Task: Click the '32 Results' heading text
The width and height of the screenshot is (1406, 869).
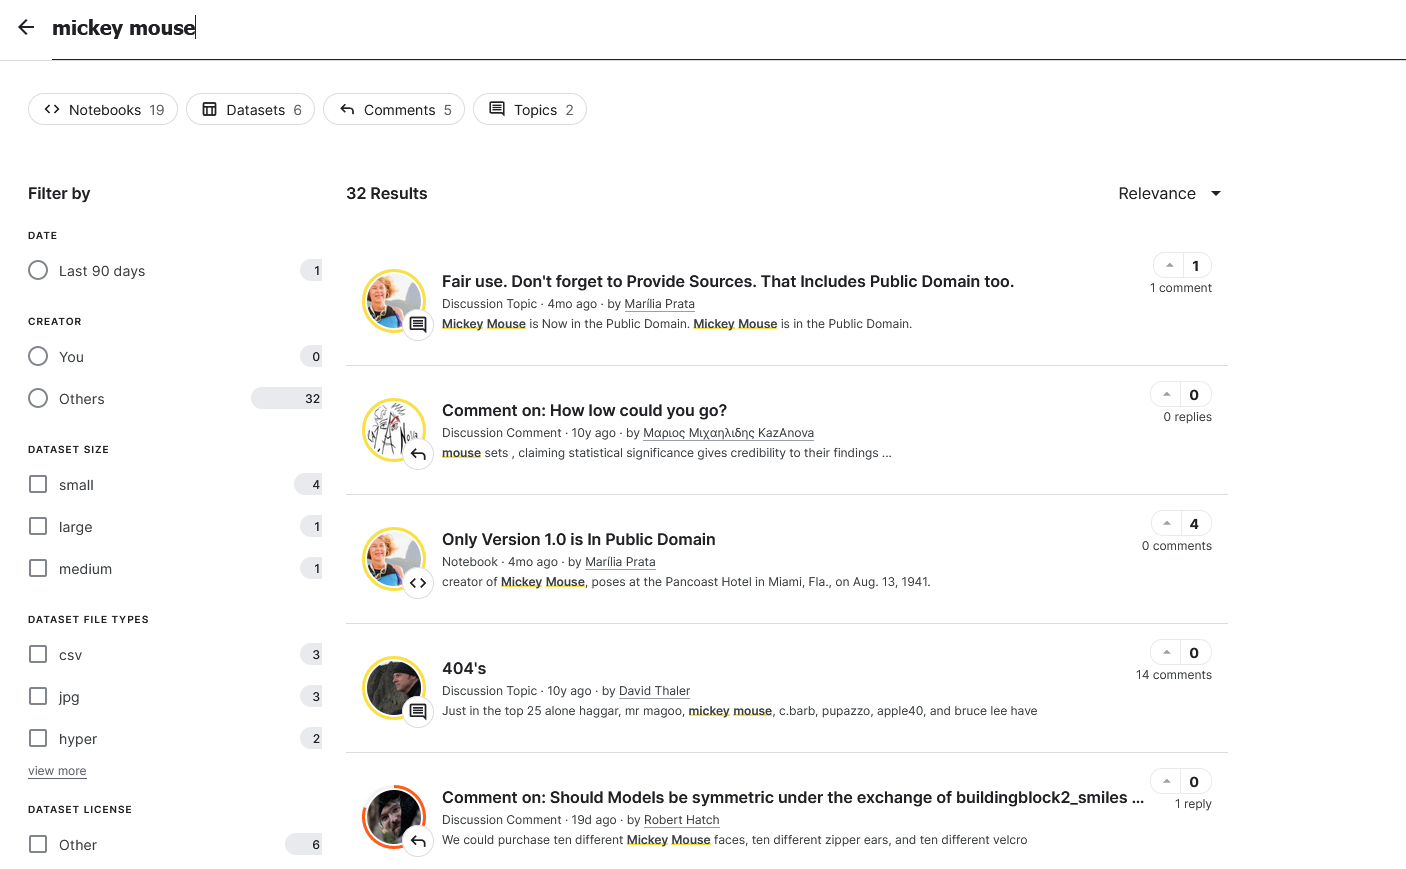Action: click(386, 193)
